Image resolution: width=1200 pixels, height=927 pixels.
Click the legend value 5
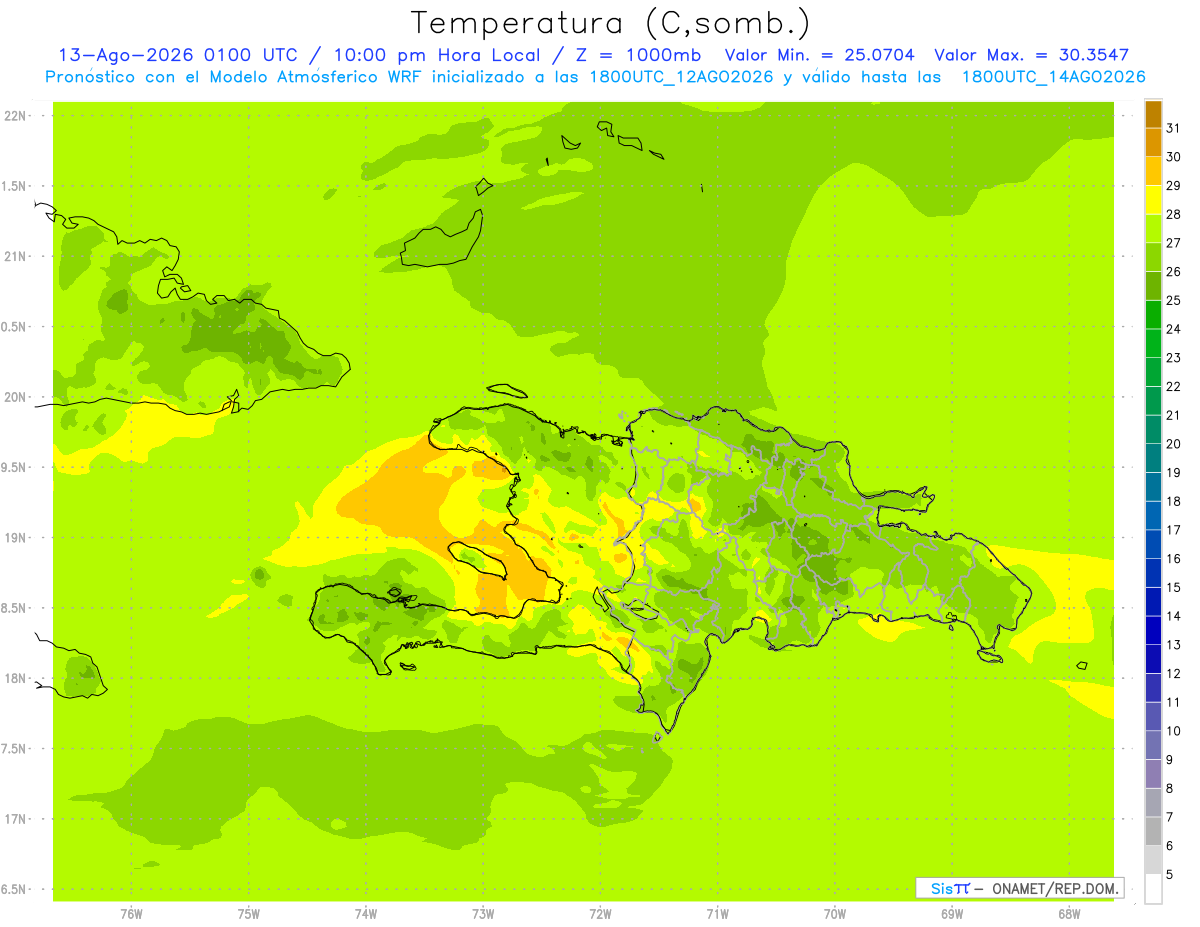tap(1170, 875)
